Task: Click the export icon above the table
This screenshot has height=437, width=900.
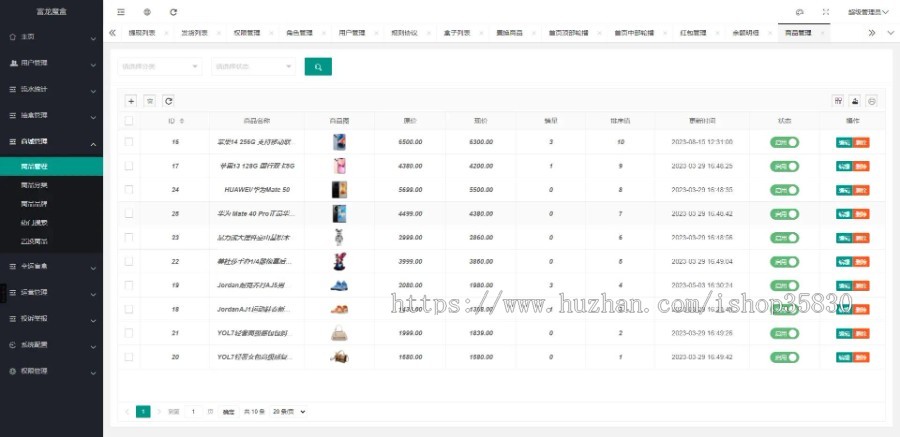Action: [855, 101]
